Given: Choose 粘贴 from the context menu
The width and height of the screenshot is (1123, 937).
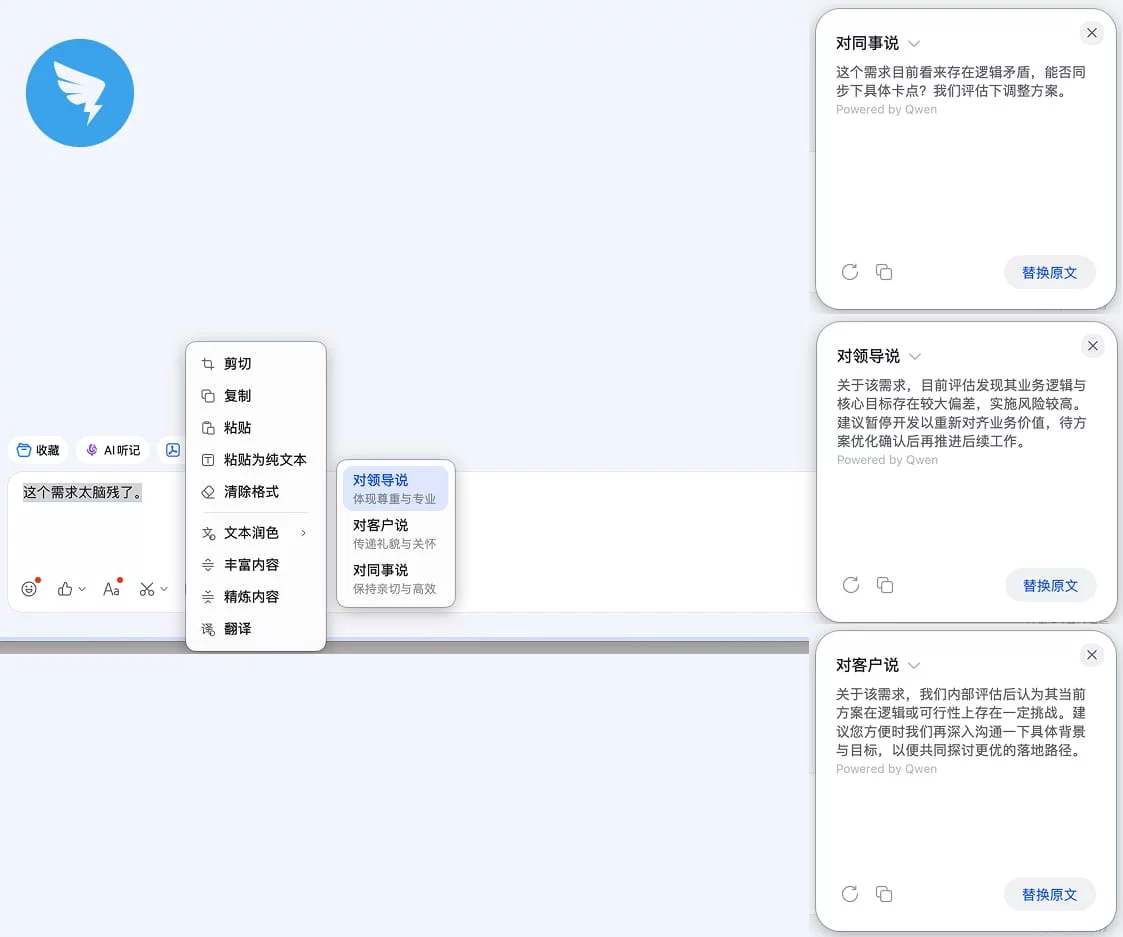Looking at the screenshot, I should coord(256,428).
